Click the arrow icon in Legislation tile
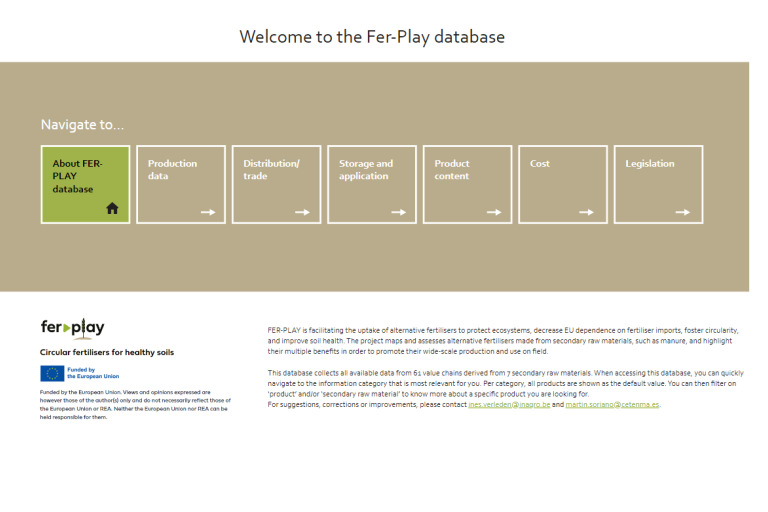The image size is (768, 512). pos(683,212)
